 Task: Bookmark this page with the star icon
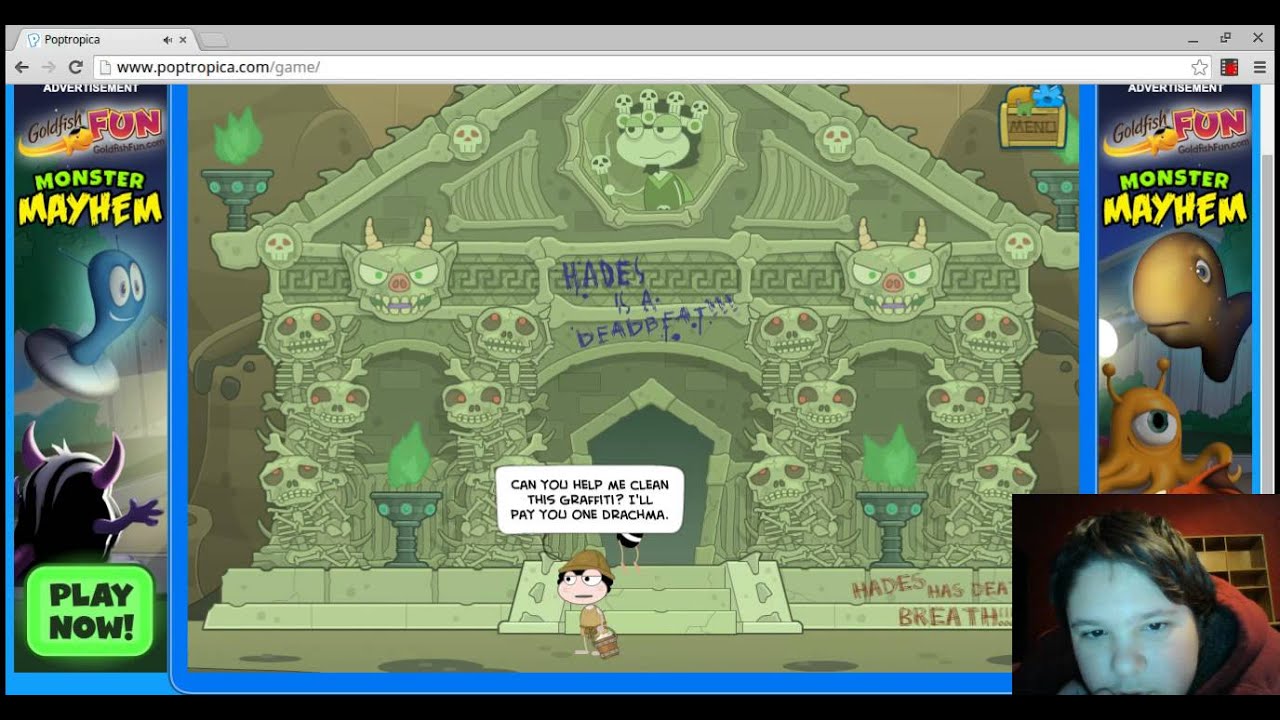point(1199,67)
